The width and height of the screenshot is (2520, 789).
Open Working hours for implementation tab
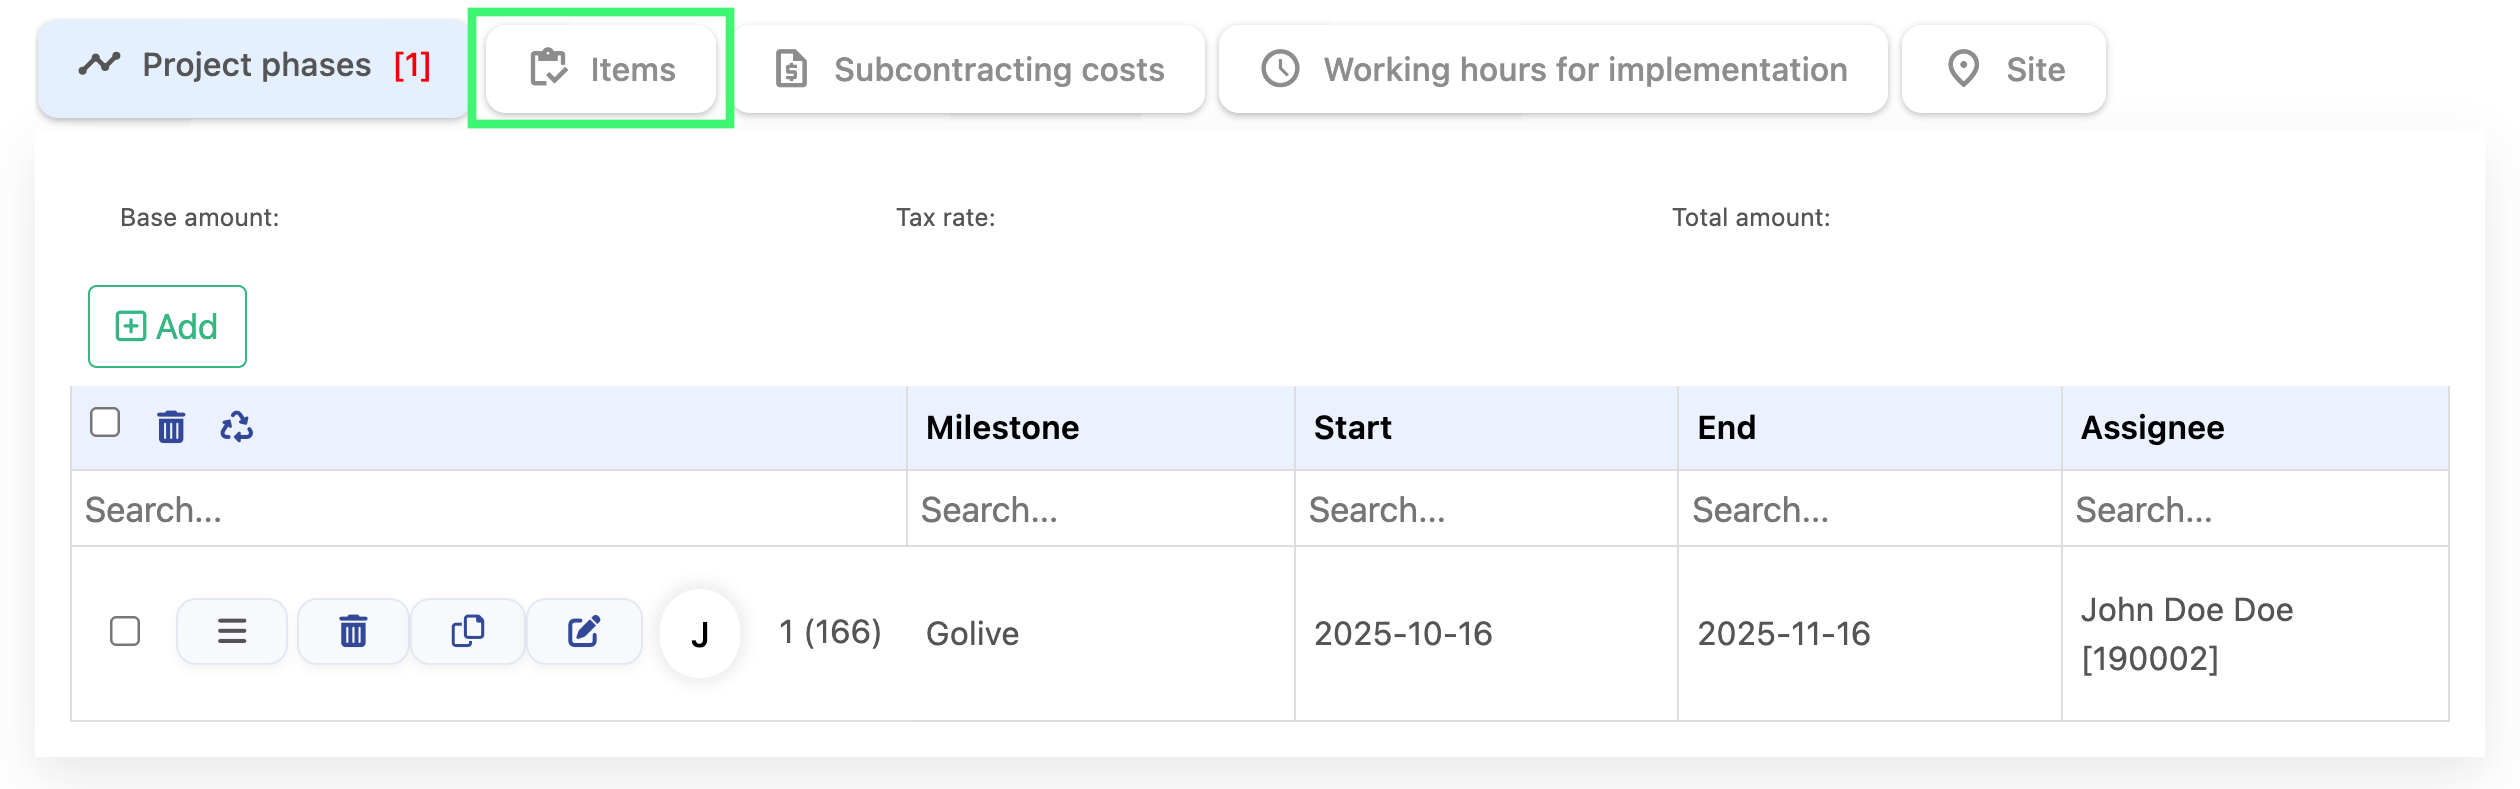(1553, 69)
